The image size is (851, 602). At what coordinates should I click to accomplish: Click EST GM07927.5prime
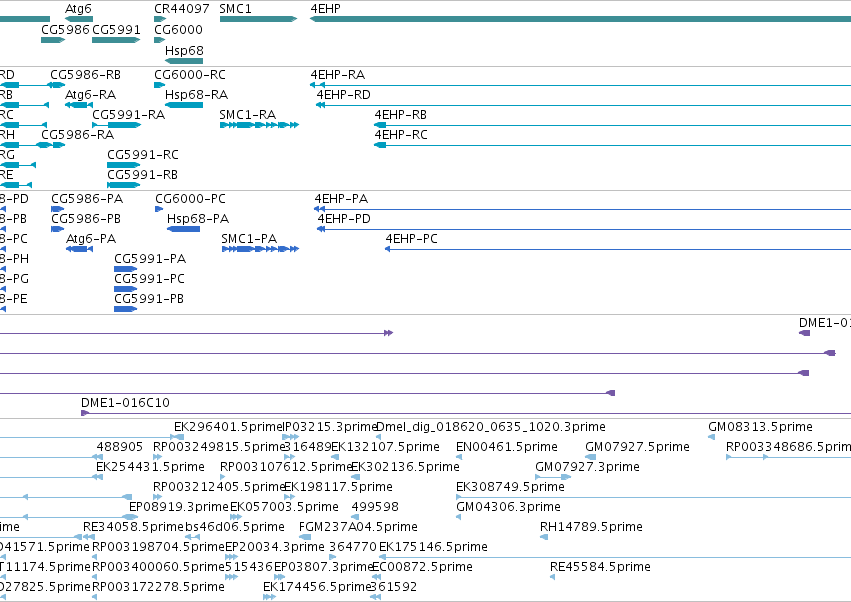(637, 447)
